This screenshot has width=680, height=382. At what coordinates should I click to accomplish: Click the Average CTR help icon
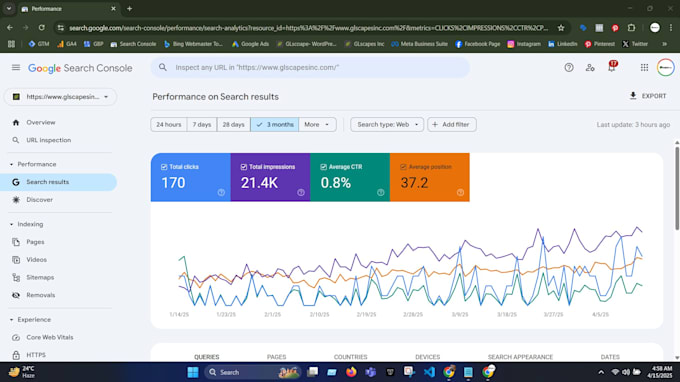[x=381, y=193]
